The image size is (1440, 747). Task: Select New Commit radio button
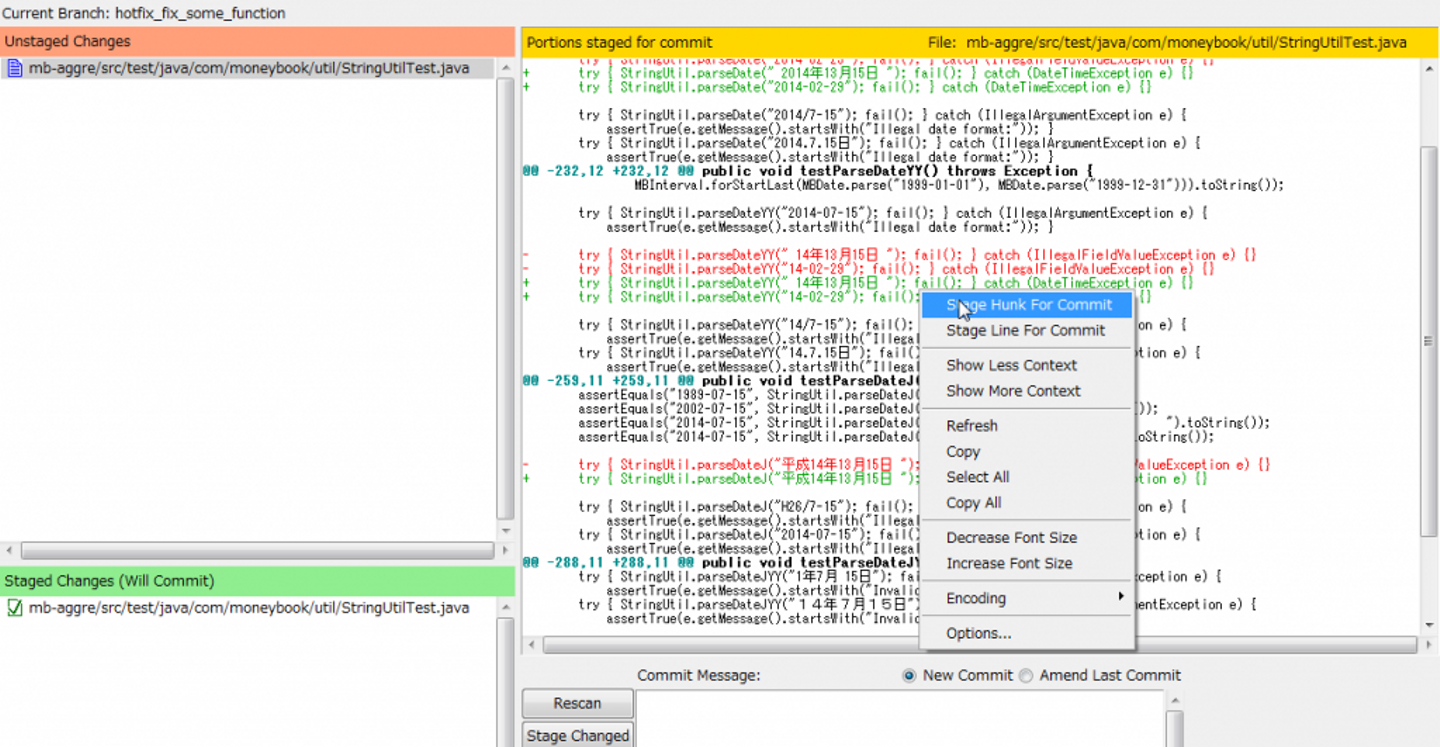[909, 676]
